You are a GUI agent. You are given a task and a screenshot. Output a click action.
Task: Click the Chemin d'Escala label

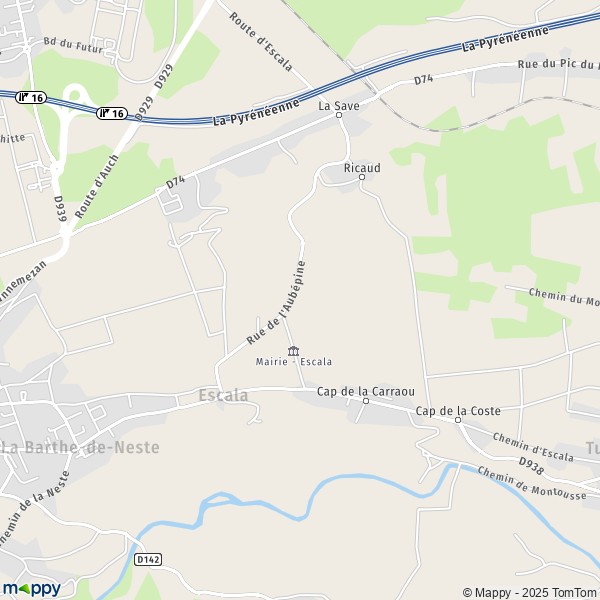533,447
